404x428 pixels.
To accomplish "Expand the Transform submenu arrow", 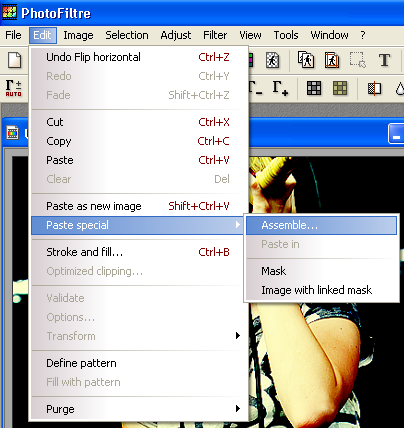I will click(x=238, y=336).
